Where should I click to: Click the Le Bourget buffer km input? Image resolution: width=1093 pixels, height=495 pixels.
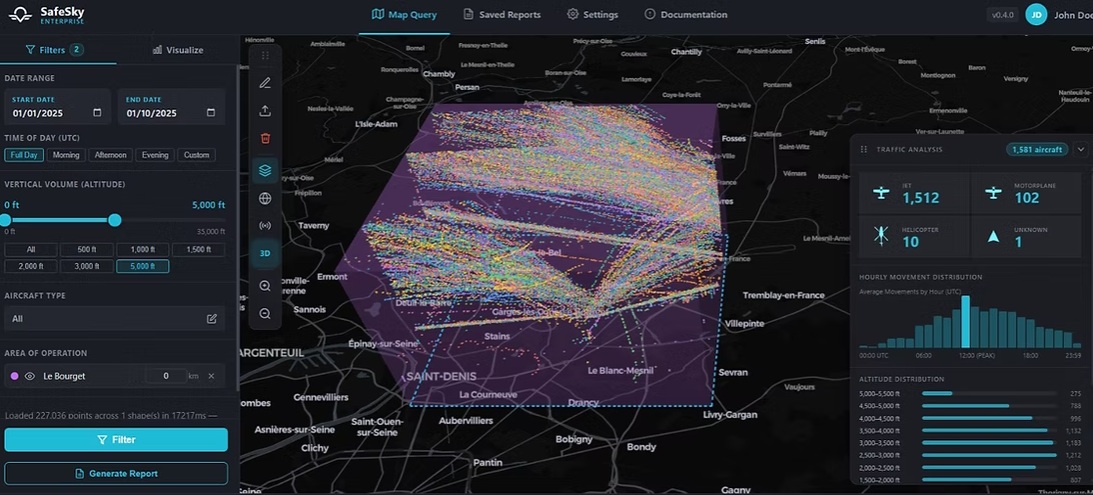point(165,376)
